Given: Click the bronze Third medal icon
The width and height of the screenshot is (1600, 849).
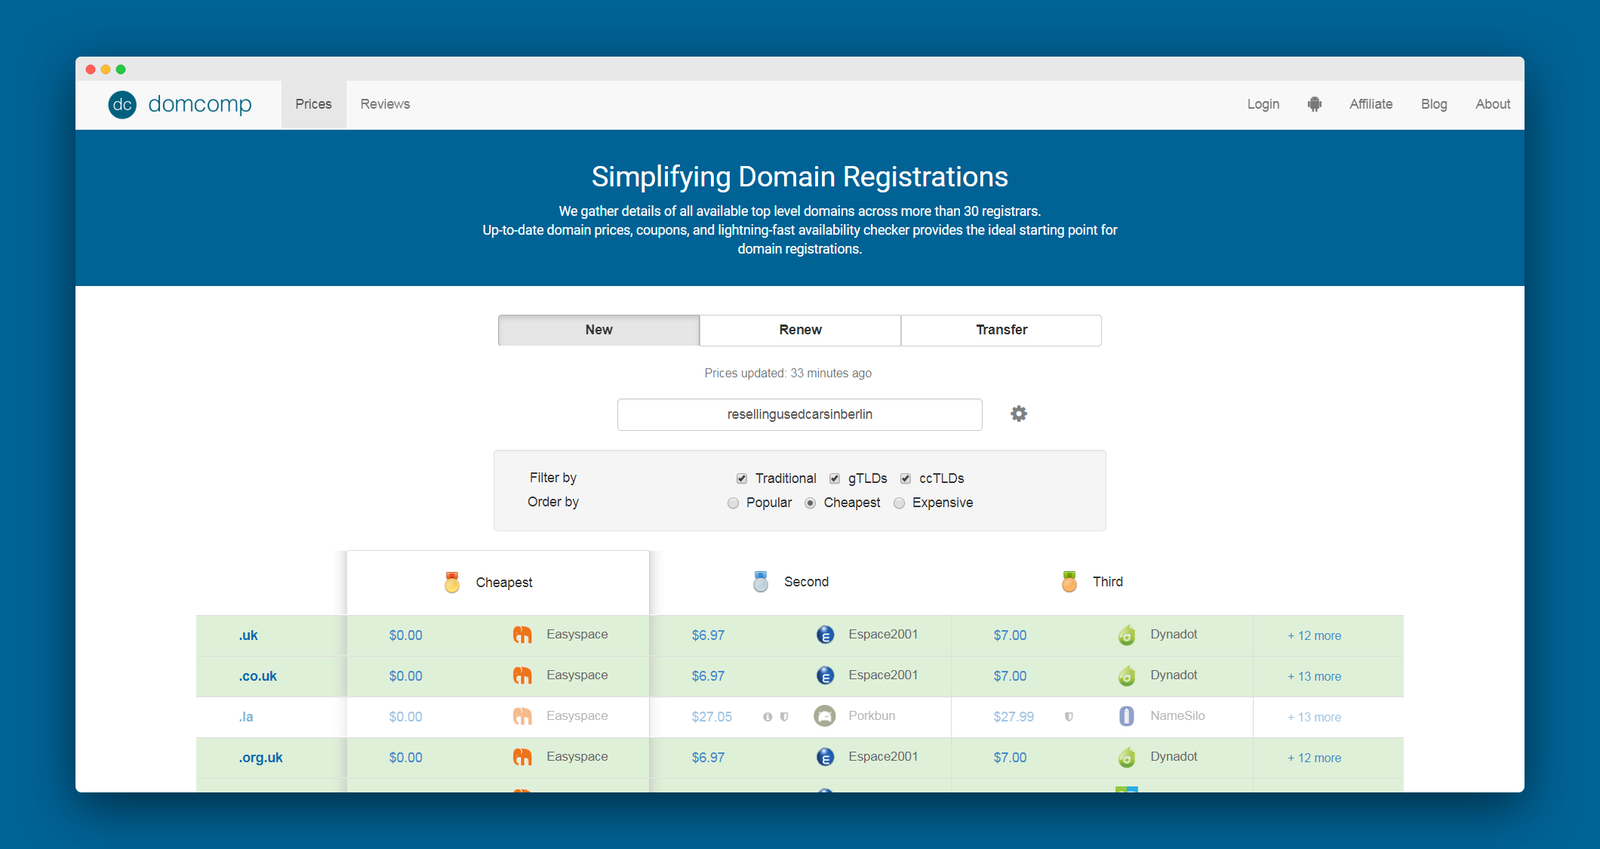Looking at the screenshot, I should click(1069, 582).
